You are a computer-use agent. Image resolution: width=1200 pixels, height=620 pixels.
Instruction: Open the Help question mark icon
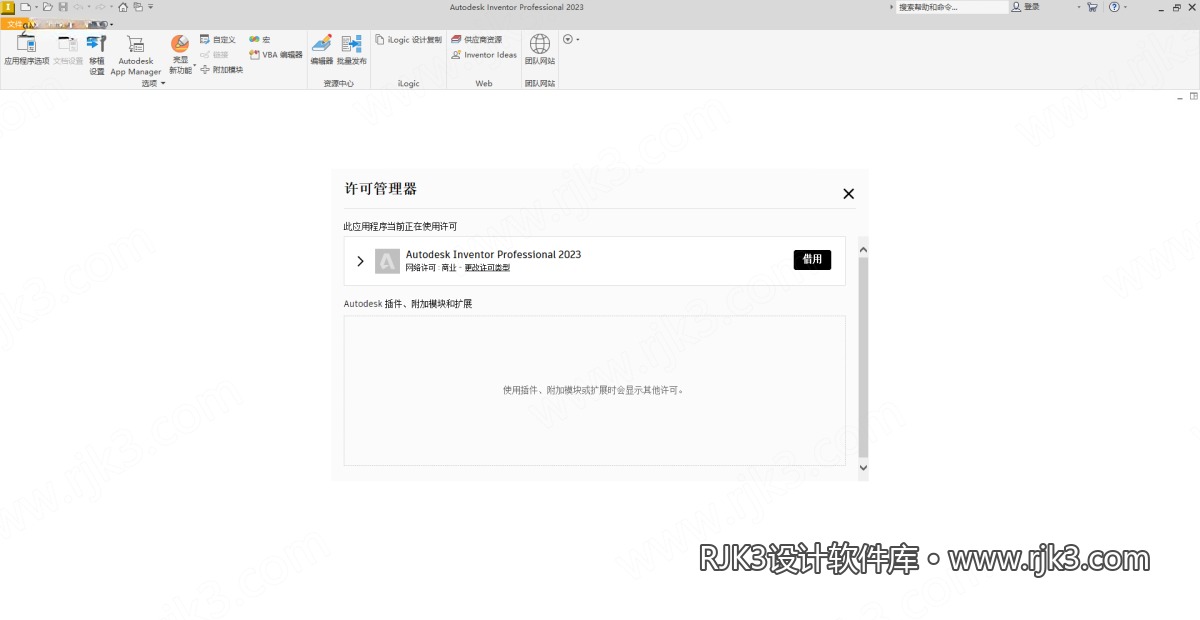tap(1114, 7)
